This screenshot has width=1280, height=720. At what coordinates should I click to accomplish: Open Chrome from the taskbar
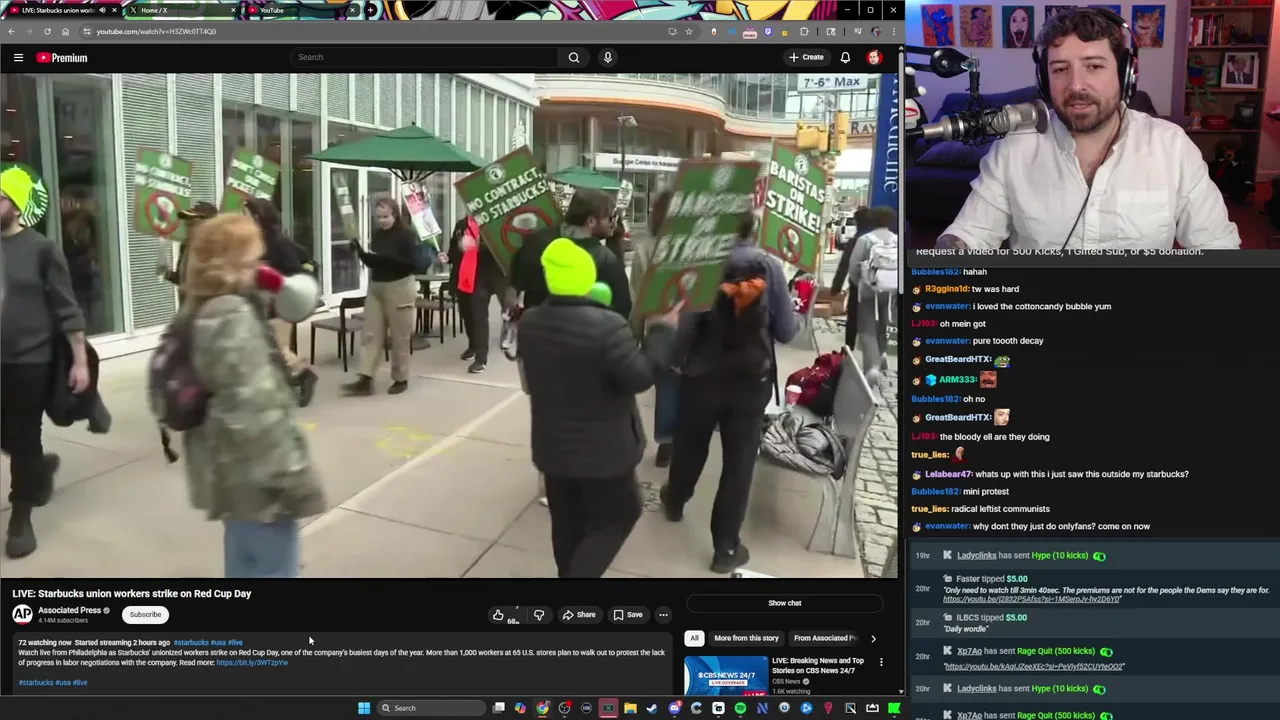point(543,708)
